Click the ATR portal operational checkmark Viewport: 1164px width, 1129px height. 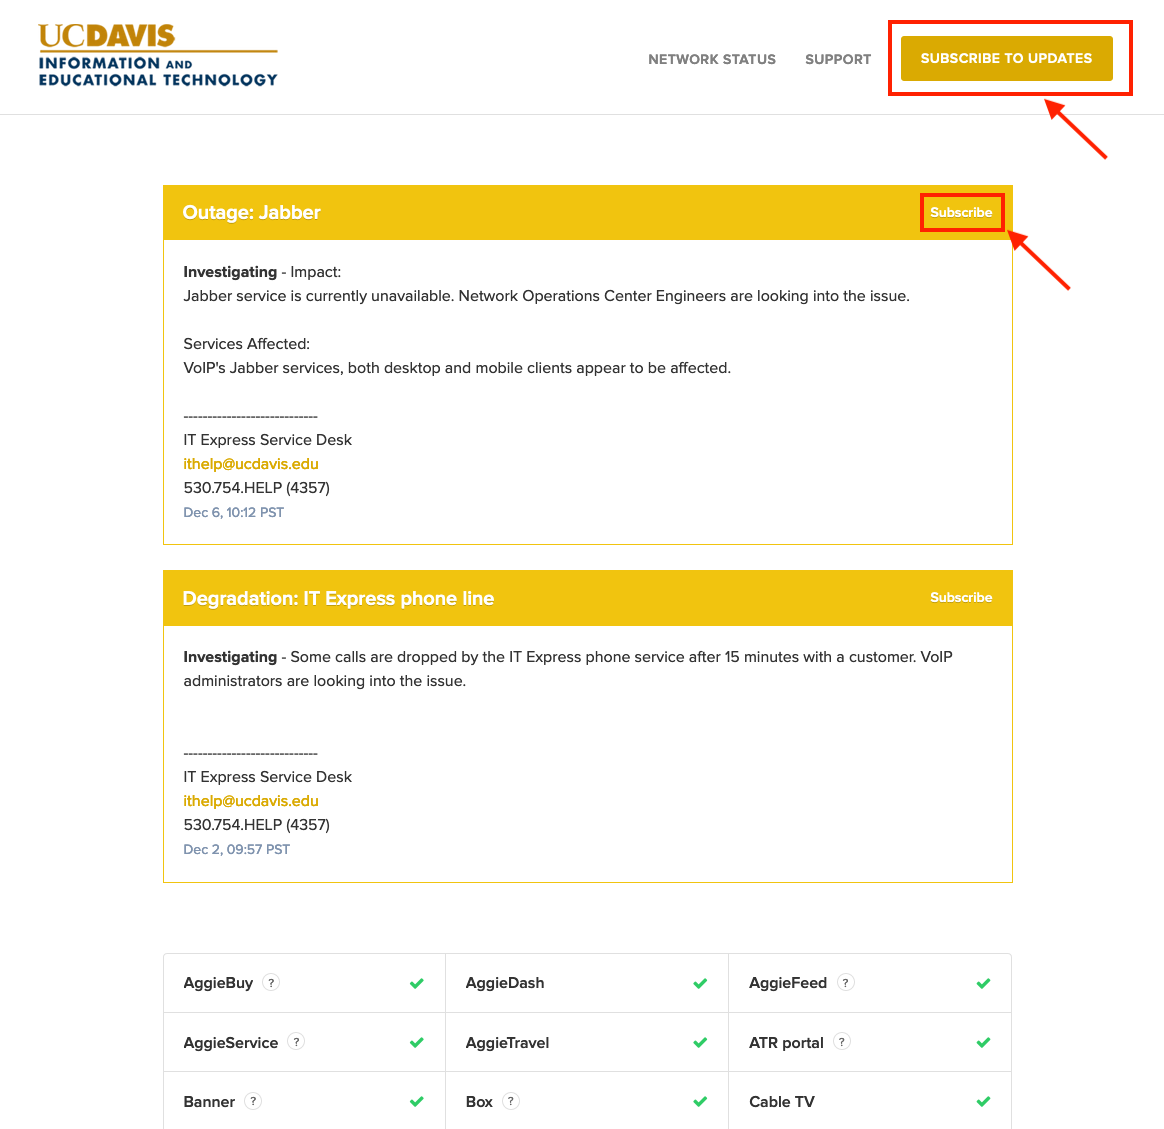[984, 1043]
